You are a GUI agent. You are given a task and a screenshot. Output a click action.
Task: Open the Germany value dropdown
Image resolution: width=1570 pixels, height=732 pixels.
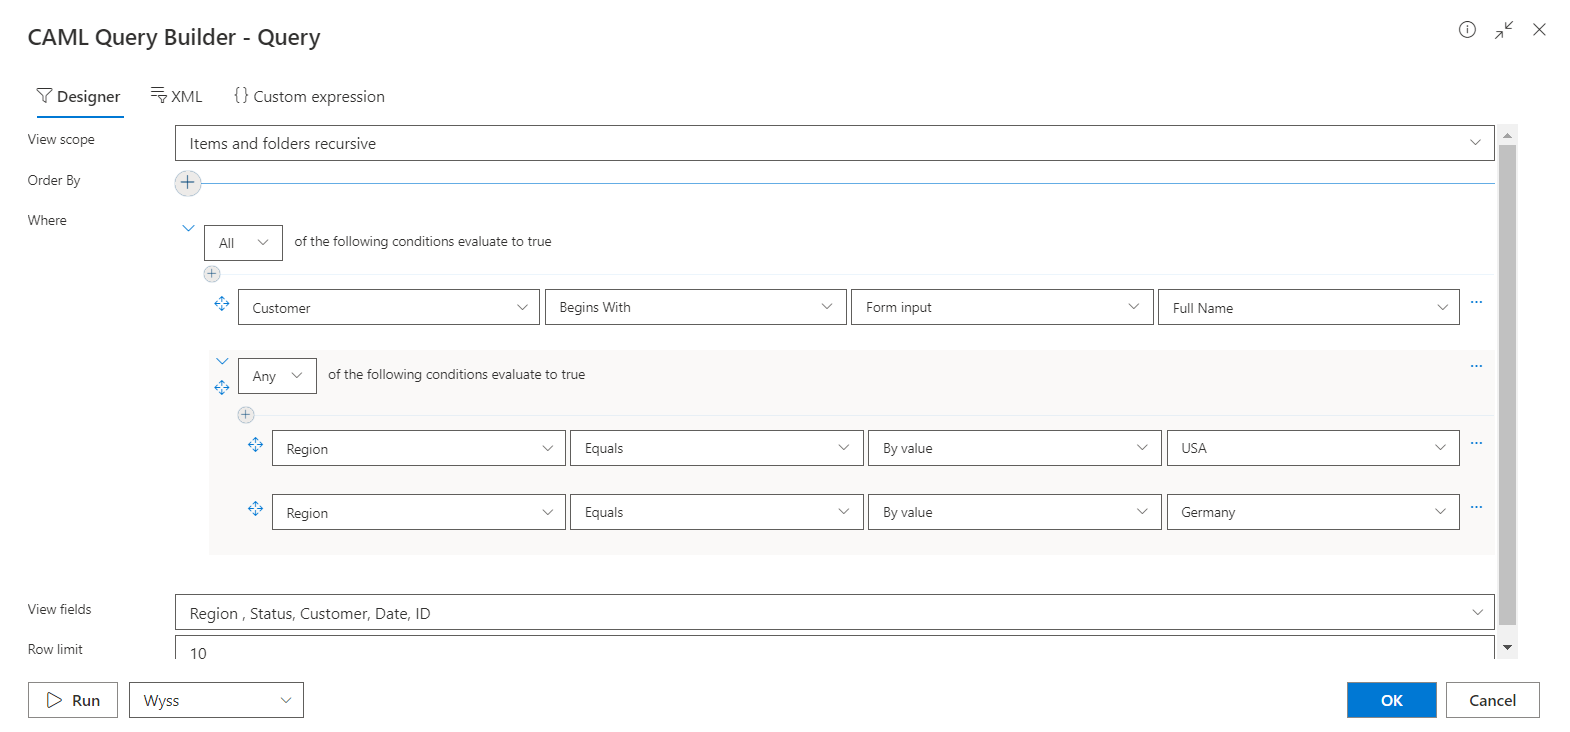(x=1313, y=512)
